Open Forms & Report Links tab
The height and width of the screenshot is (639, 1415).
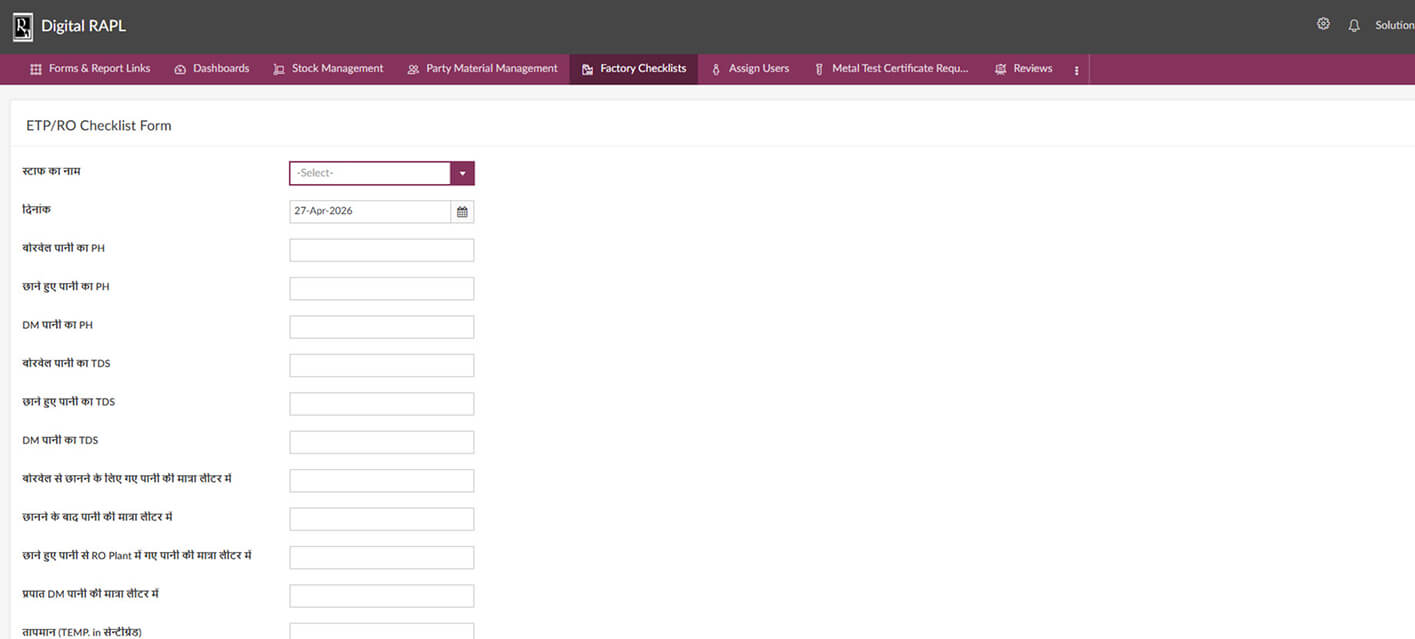[x=90, y=69]
